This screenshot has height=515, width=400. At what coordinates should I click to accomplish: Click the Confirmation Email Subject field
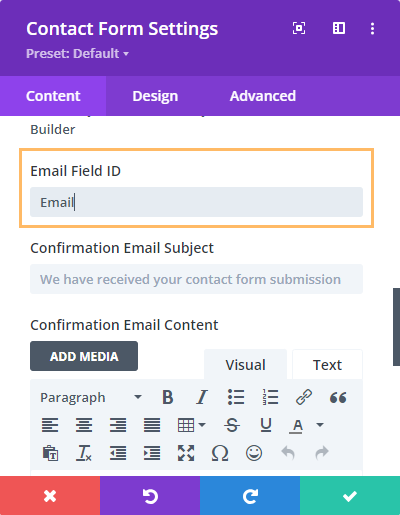196,279
